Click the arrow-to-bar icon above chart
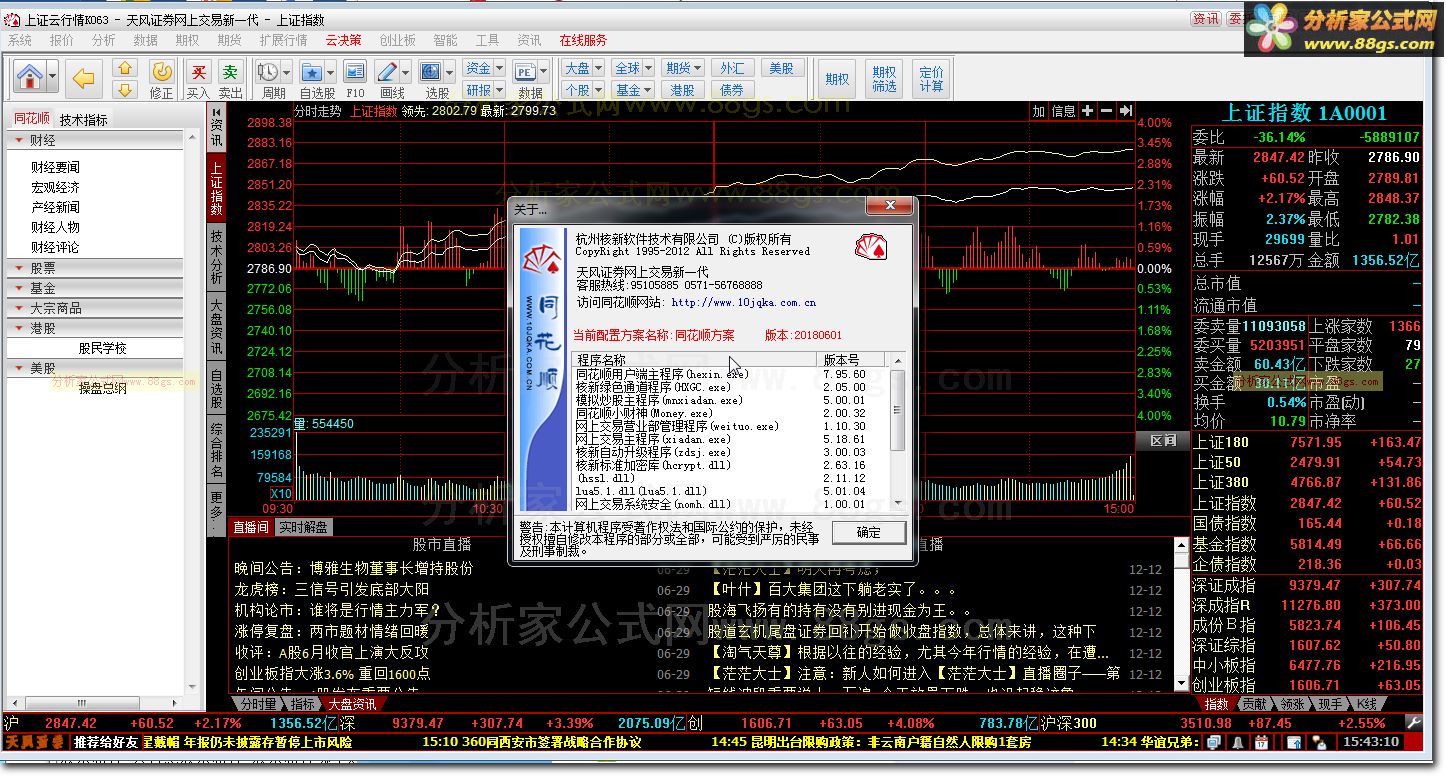 1125,111
